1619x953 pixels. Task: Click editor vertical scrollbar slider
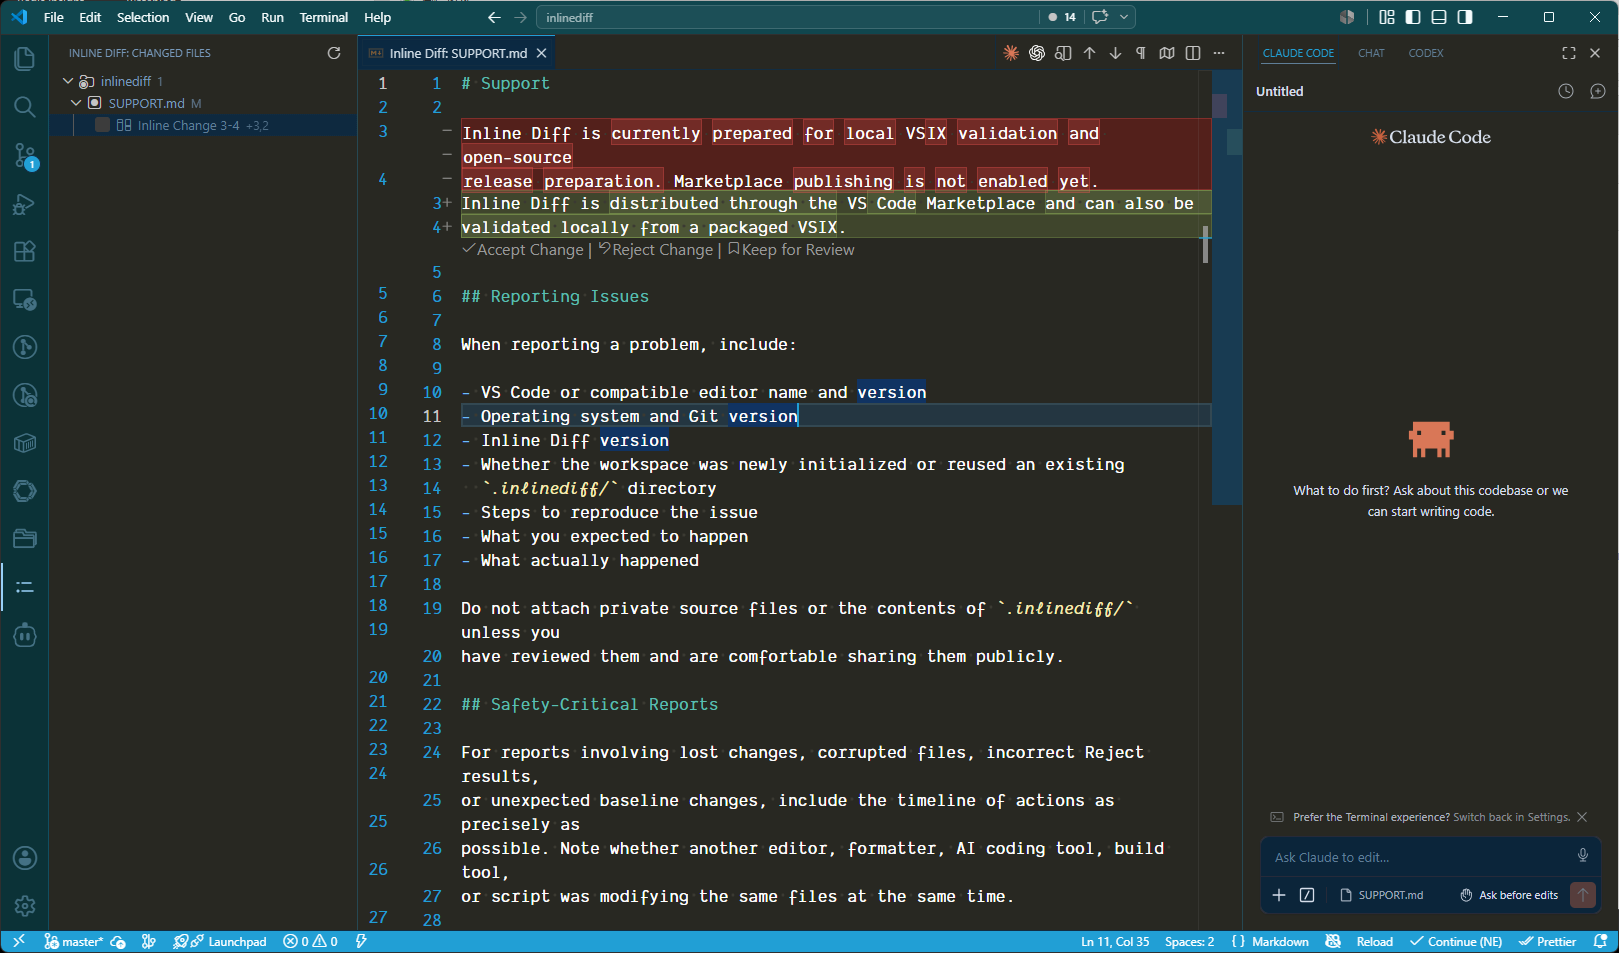pyautogui.click(x=1205, y=244)
